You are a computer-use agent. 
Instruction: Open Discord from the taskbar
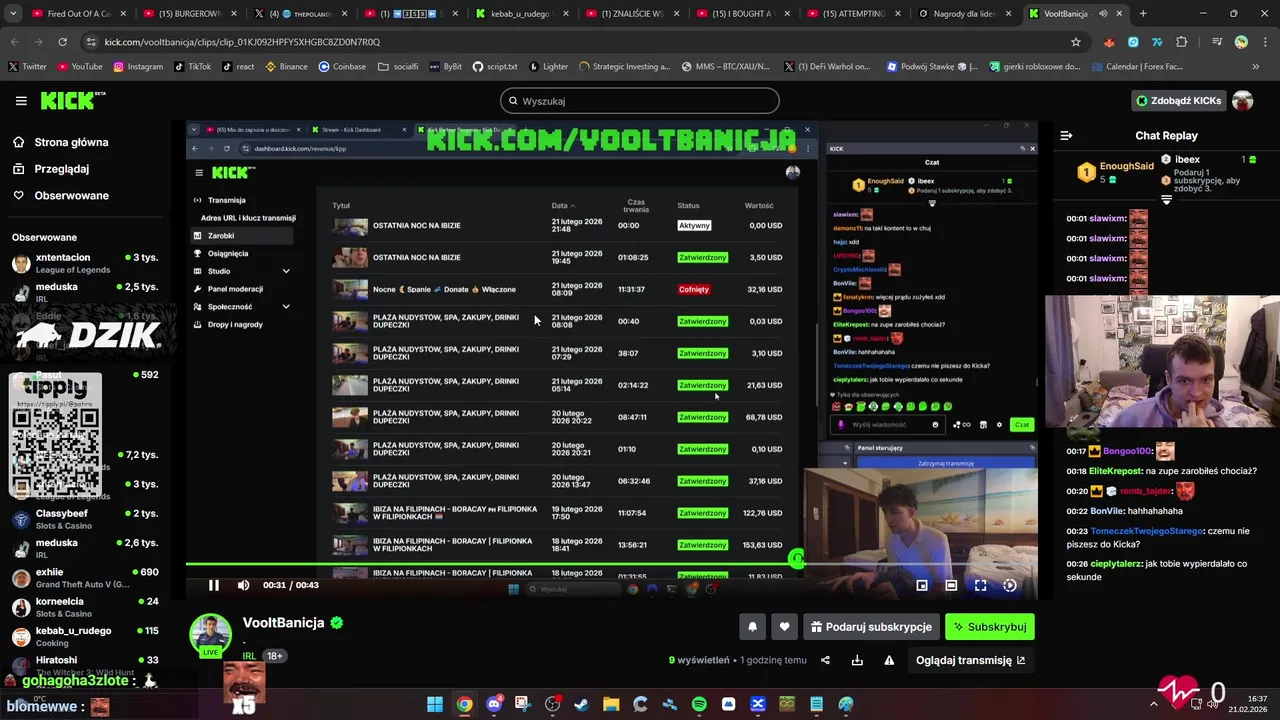coord(494,704)
